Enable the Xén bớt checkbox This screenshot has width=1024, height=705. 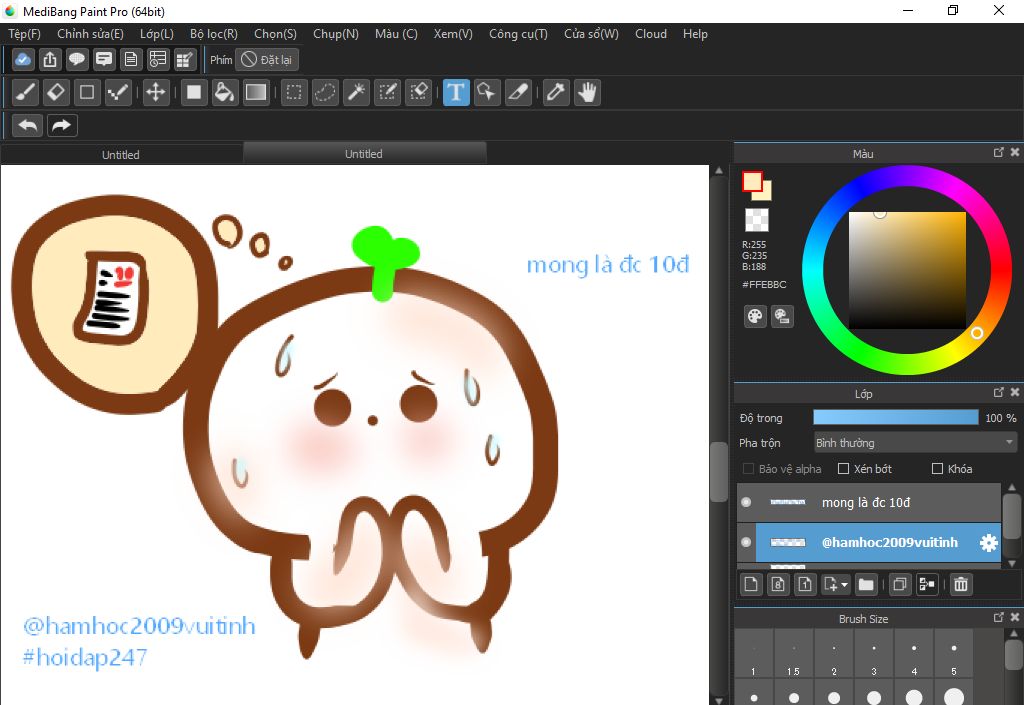[843, 468]
